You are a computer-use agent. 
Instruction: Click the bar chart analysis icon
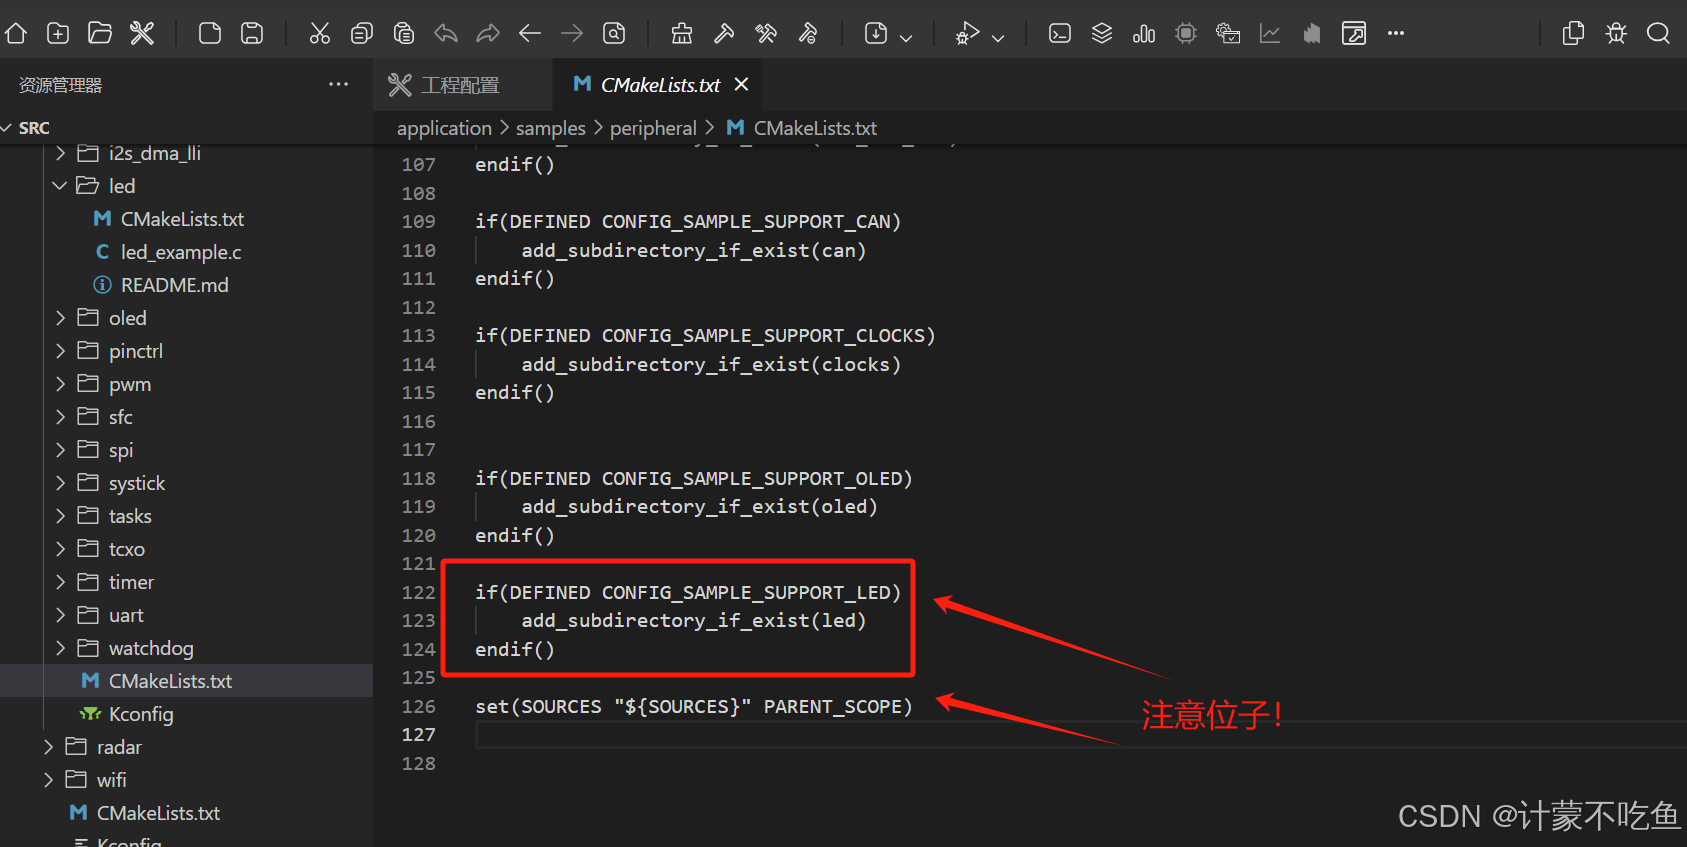click(1144, 34)
